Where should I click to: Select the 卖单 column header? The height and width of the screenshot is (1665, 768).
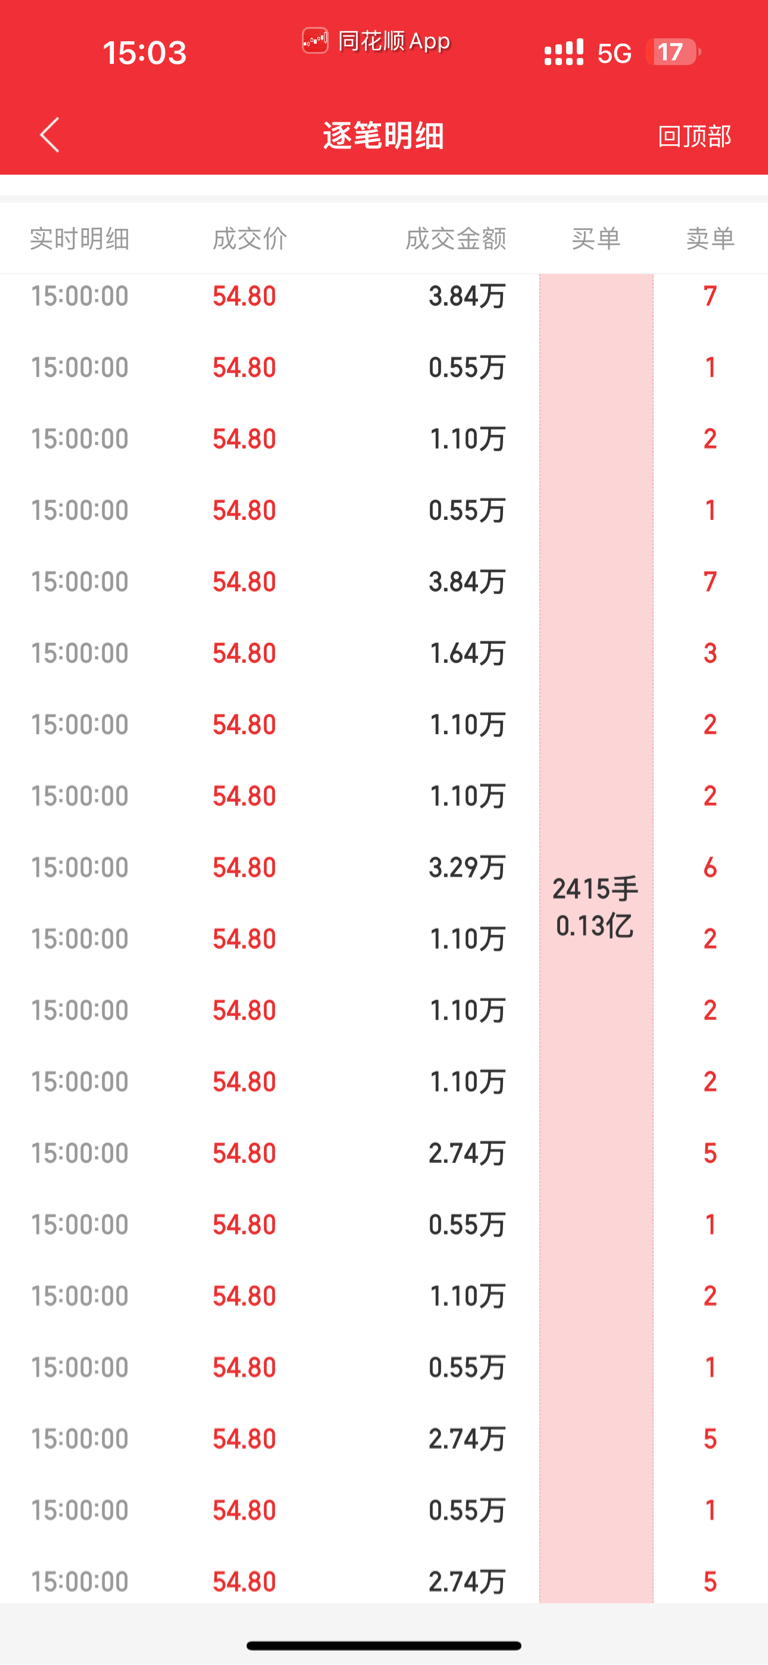(x=710, y=239)
